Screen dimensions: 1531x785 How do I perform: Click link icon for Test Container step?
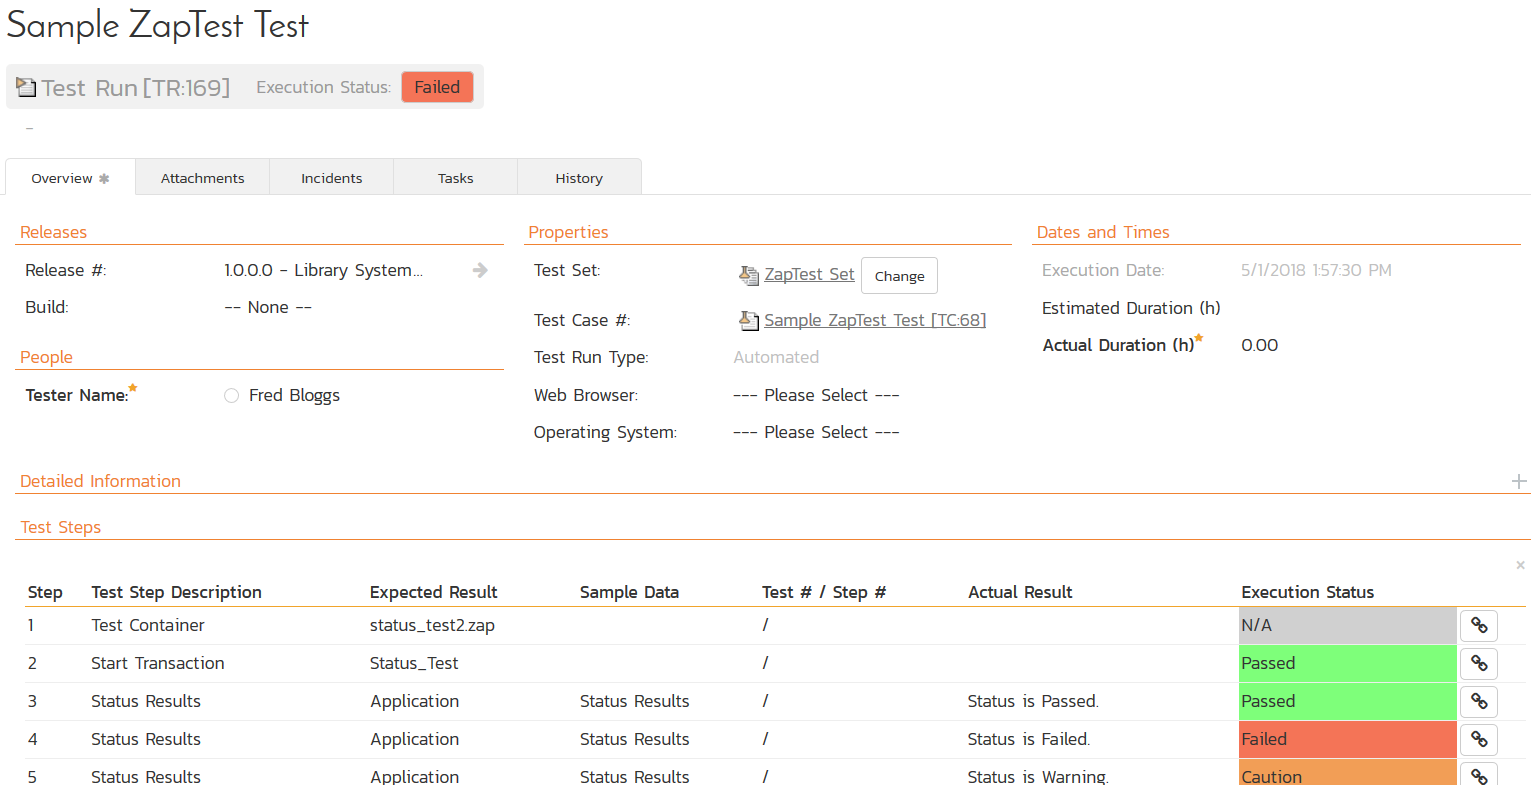click(x=1478, y=626)
